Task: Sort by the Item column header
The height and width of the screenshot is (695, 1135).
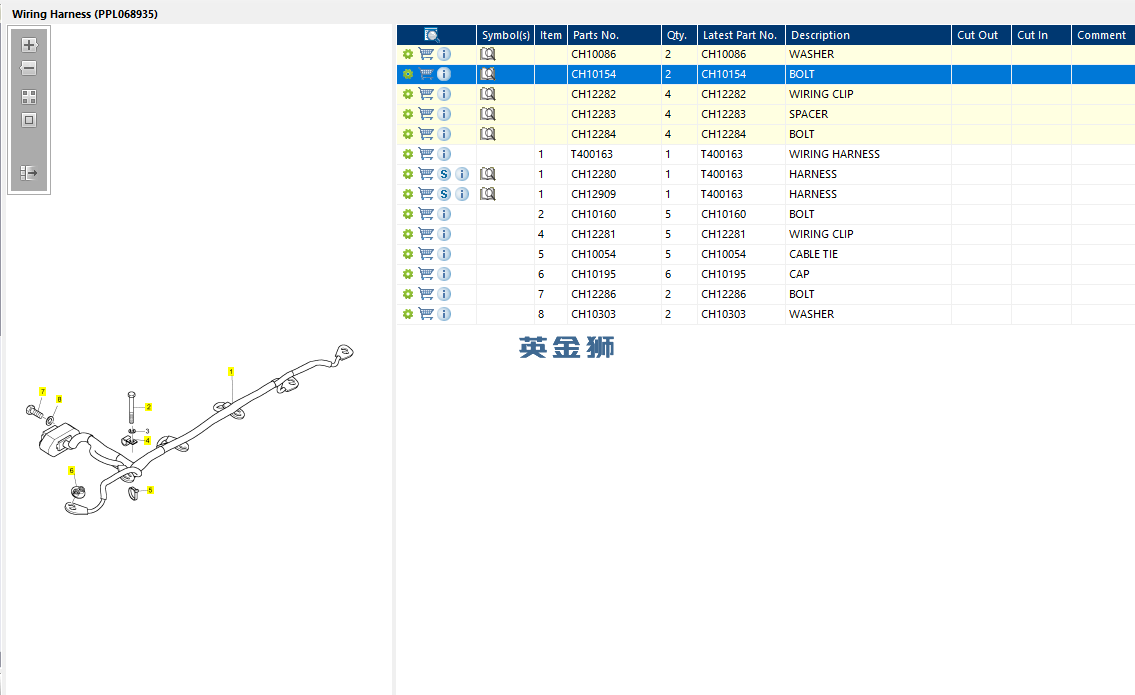Action: coord(551,35)
